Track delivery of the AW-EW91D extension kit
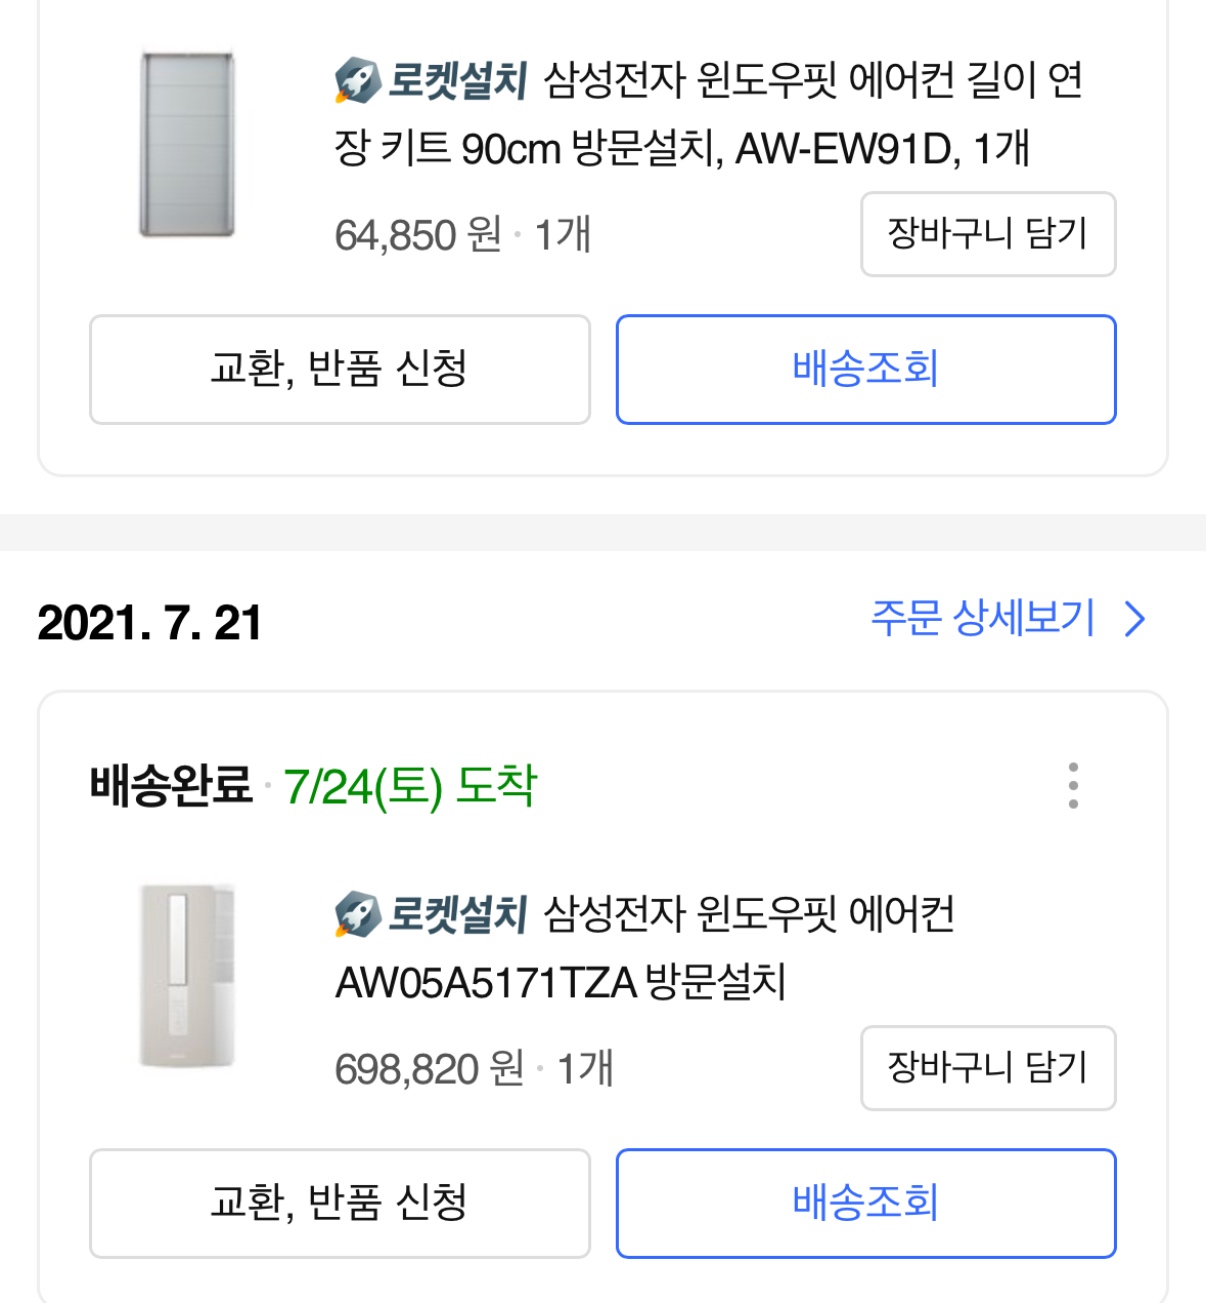 (x=865, y=369)
